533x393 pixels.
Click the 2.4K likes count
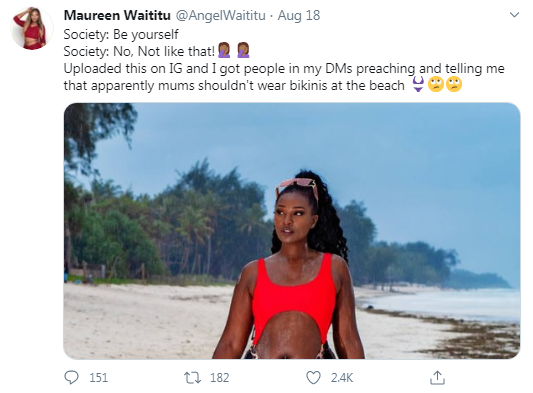click(342, 378)
